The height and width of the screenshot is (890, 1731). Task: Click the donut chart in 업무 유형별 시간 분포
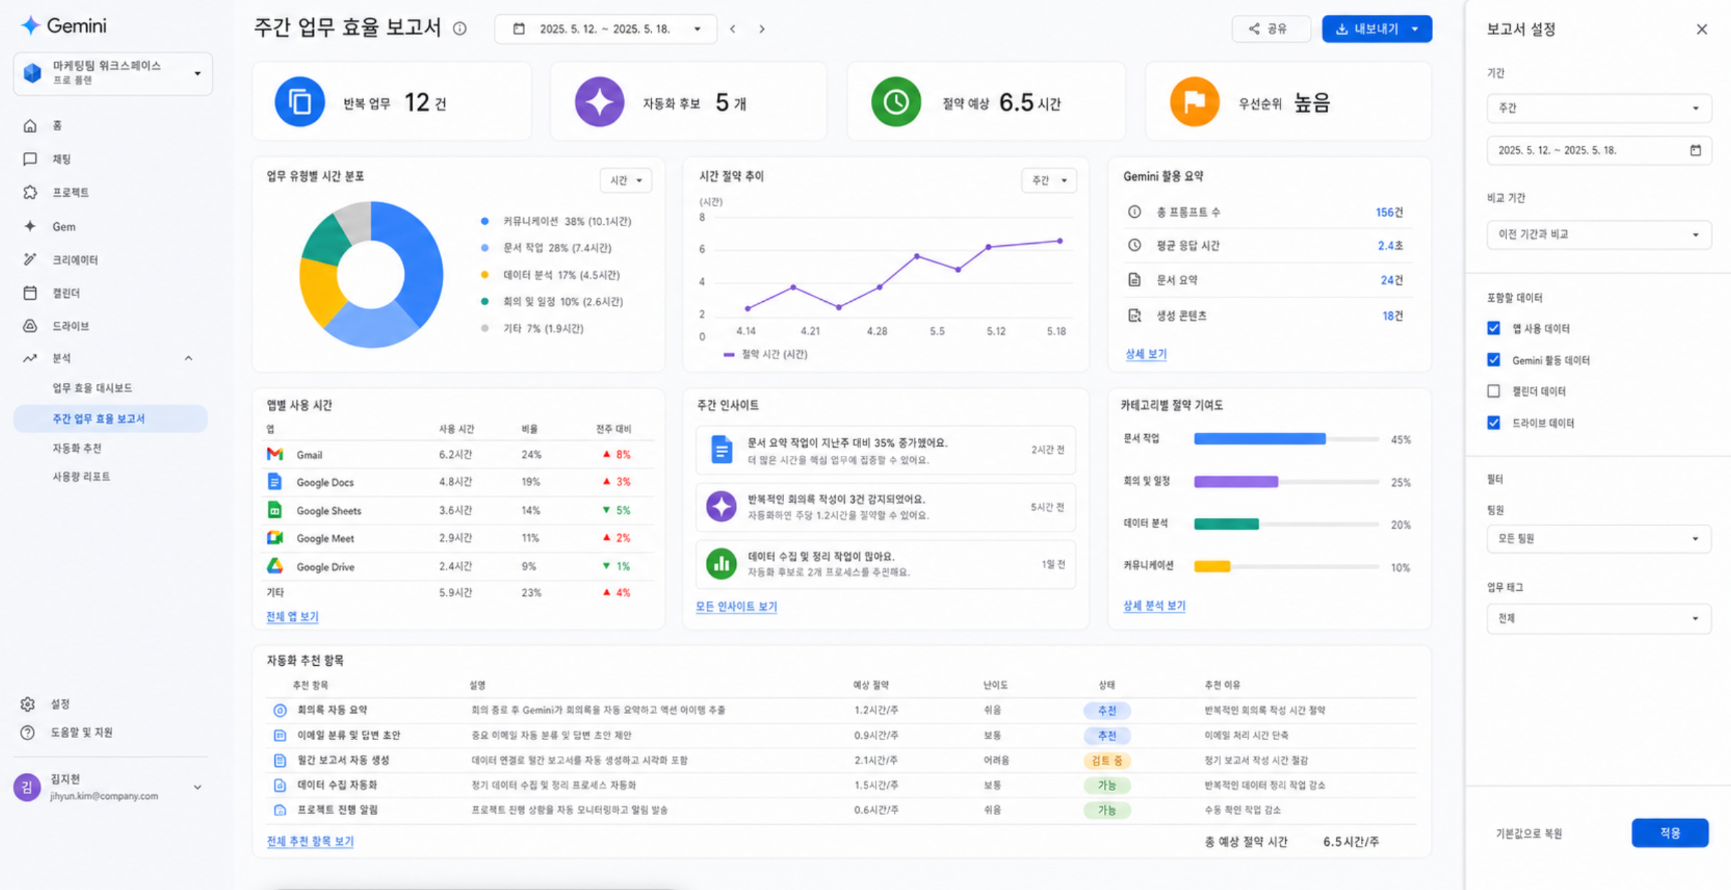(x=371, y=274)
